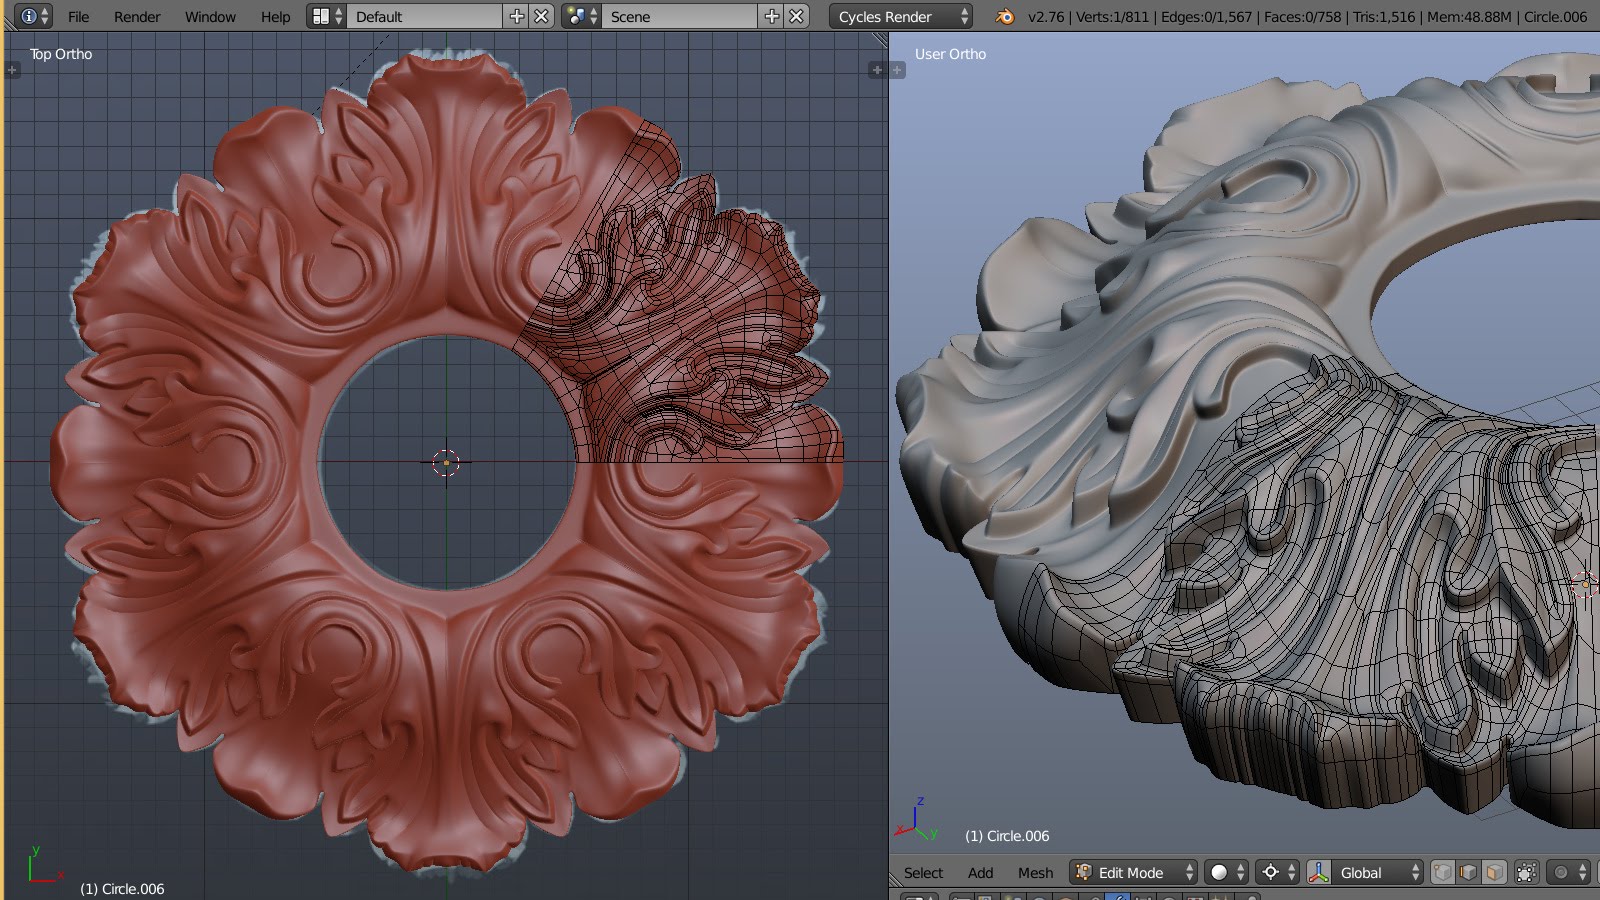Select face select mode

1494,872
